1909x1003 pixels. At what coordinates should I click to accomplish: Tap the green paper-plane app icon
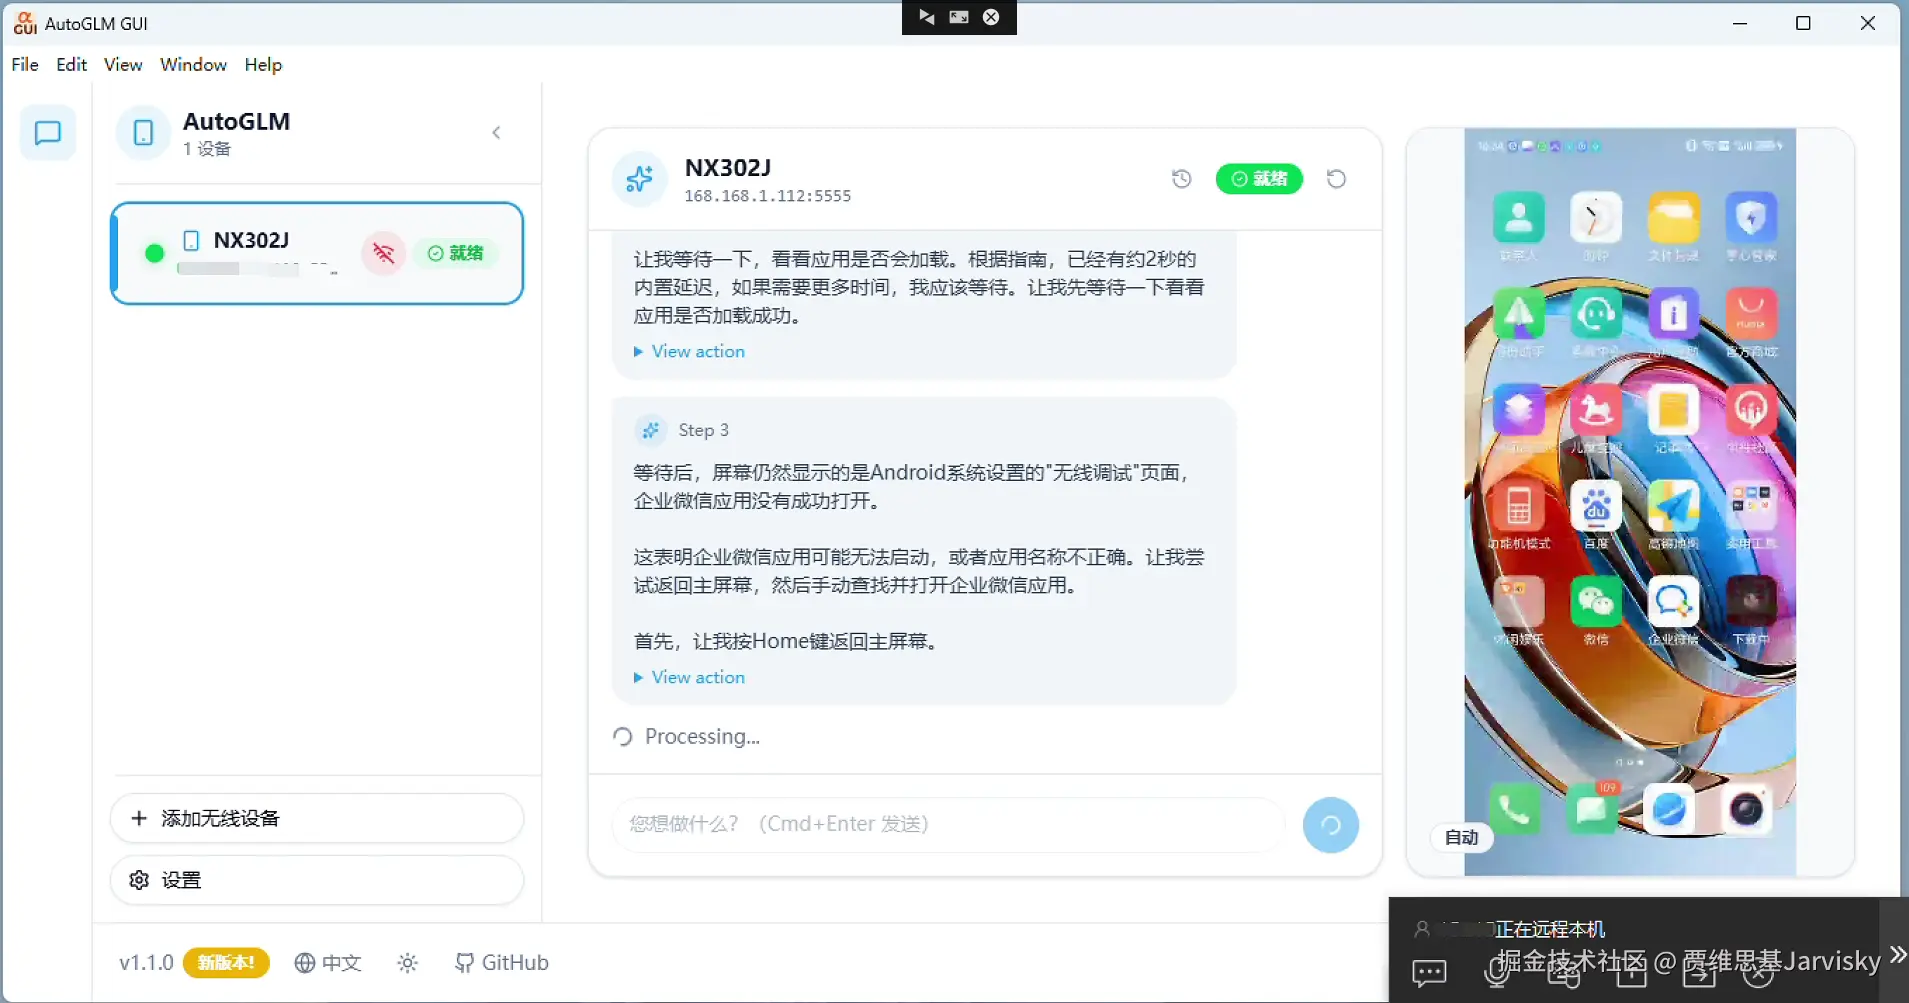(1518, 314)
